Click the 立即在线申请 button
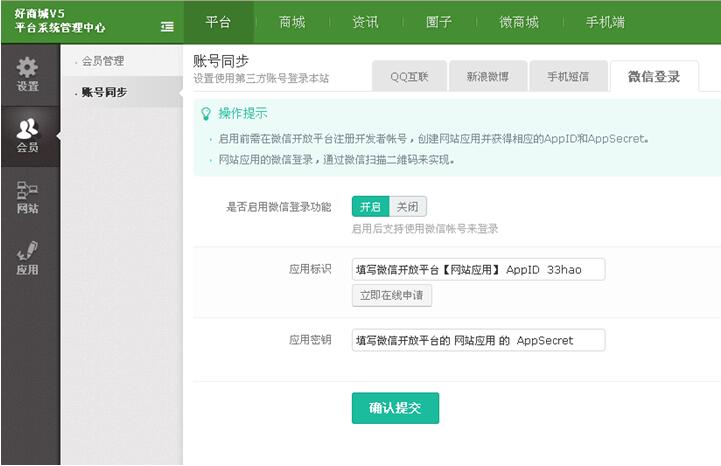 tap(392, 295)
